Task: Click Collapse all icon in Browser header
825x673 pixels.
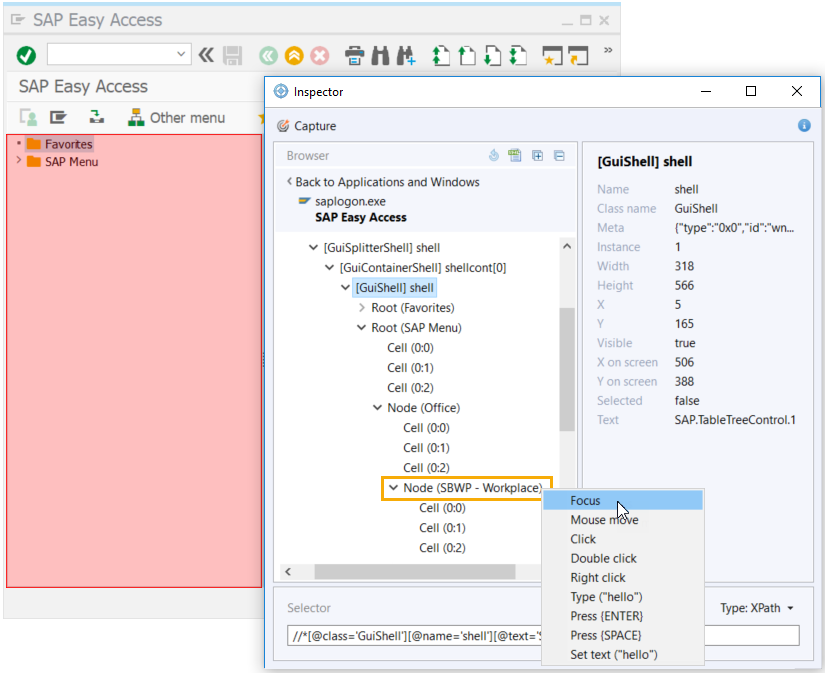Action: (559, 156)
